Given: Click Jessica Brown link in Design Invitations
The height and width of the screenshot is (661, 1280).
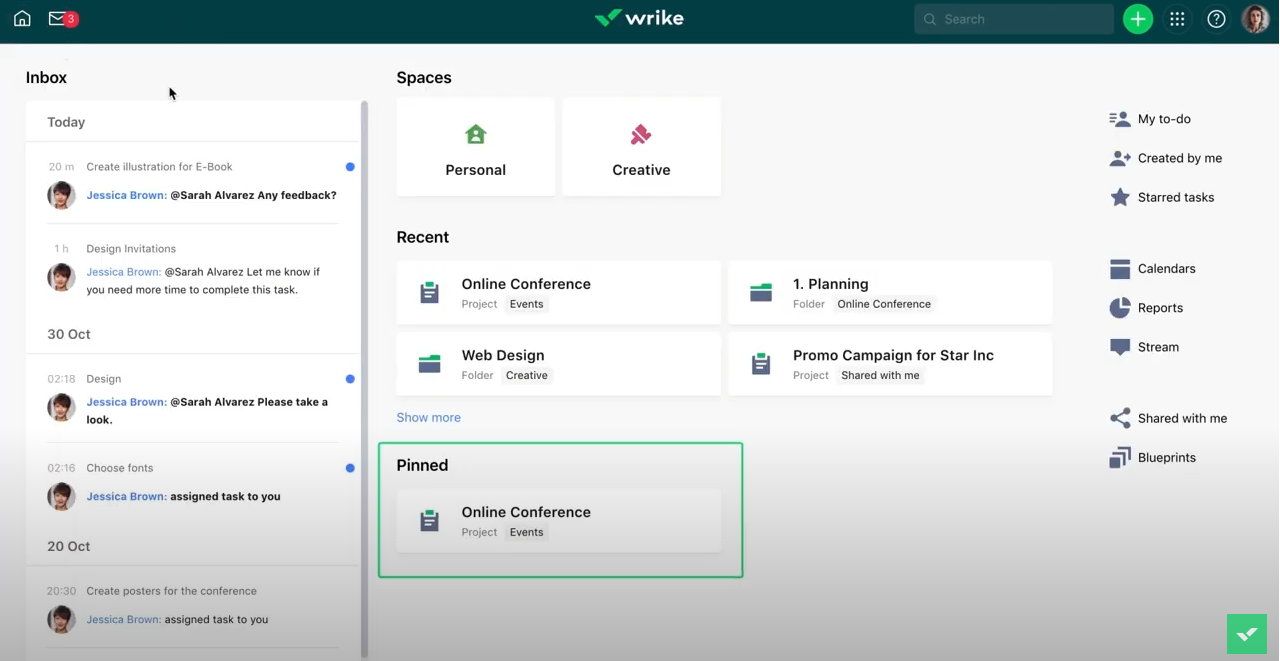Looking at the screenshot, I should tap(124, 272).
